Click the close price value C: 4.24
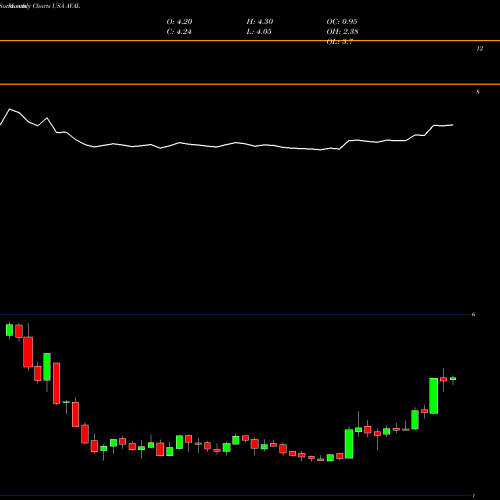The image size is (500, 500). point(179,32)
